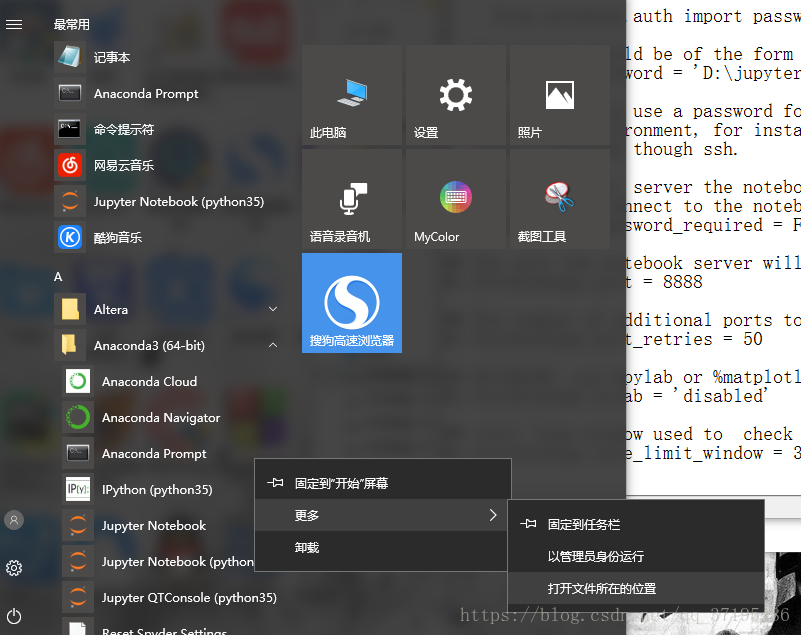
Task: Open the This PC (此电脑) tile
Action: click(x=352, y=95)
